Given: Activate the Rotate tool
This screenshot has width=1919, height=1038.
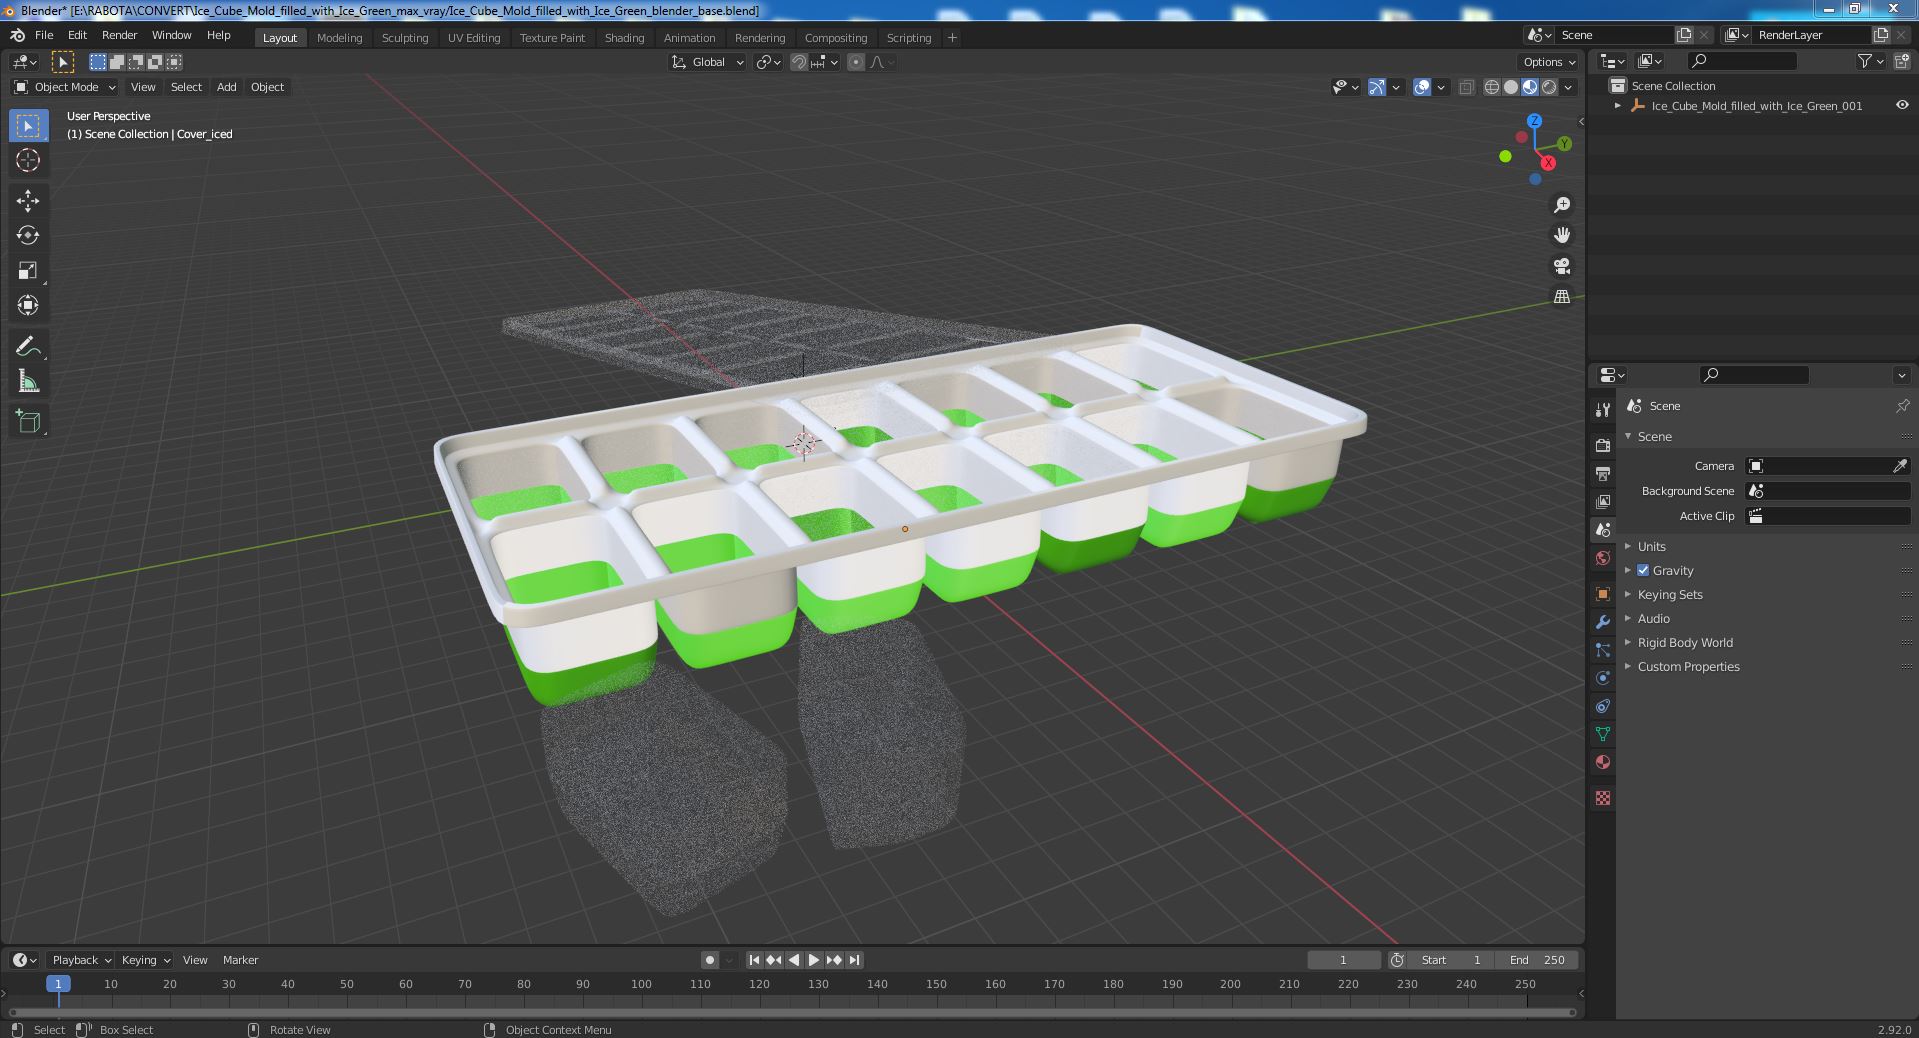Looking at the screenshot, I should 28,235.
